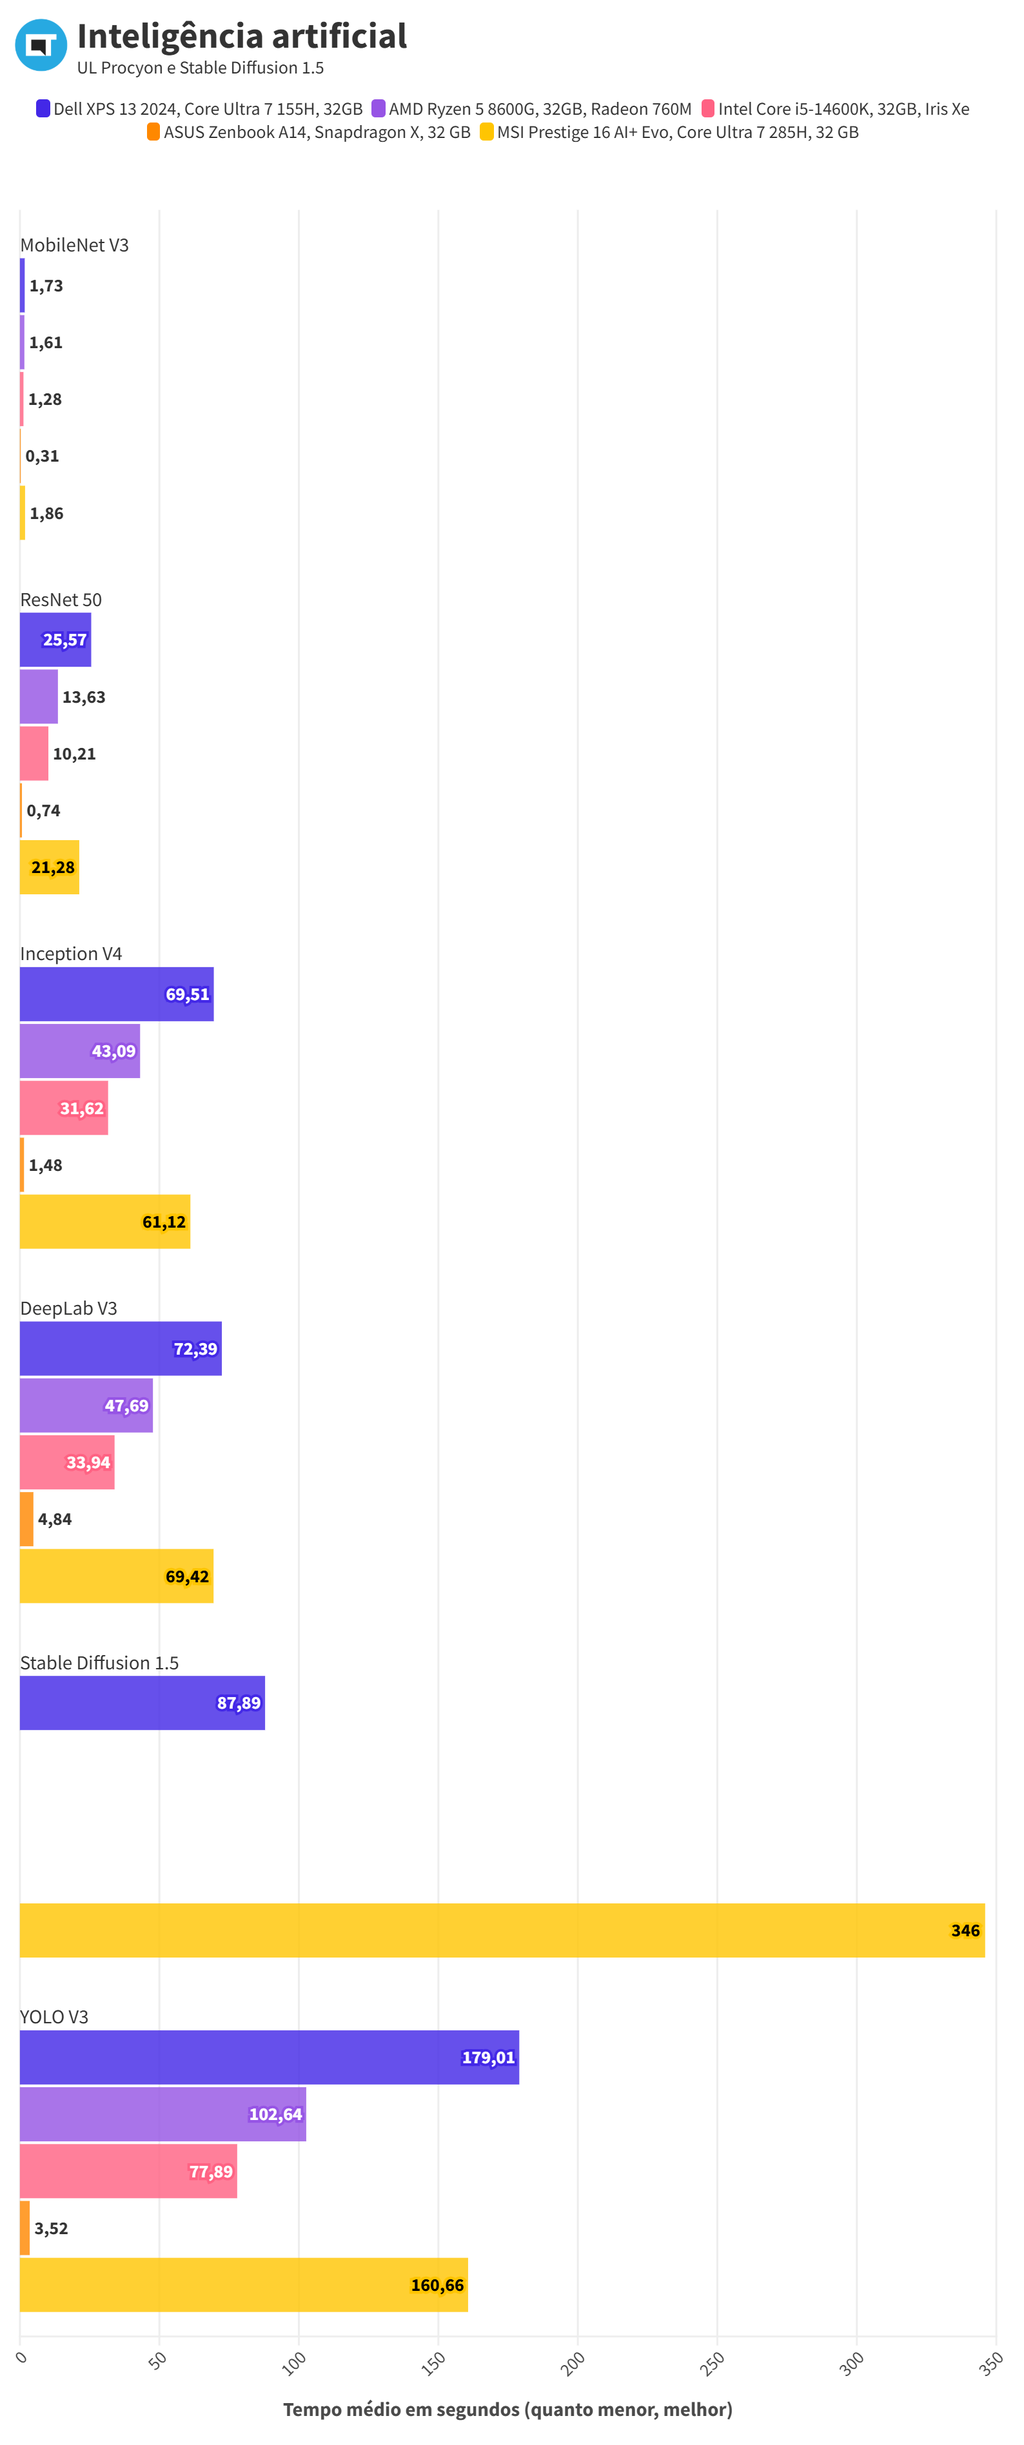The height and width of the screenshot is (2445, 1024).
Task: Click the Tempo médio em segundos axis title
Action: click(x=508, y=2409)
